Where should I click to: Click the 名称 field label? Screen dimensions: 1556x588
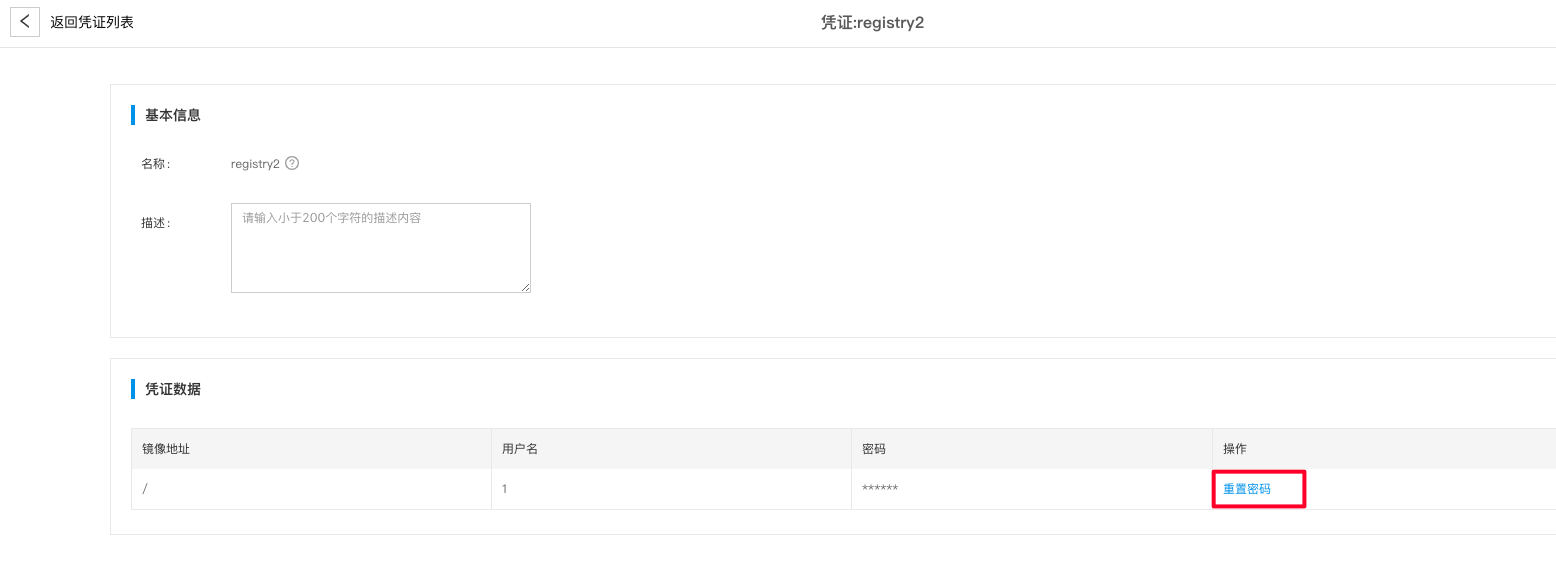(x=155, y=164)
